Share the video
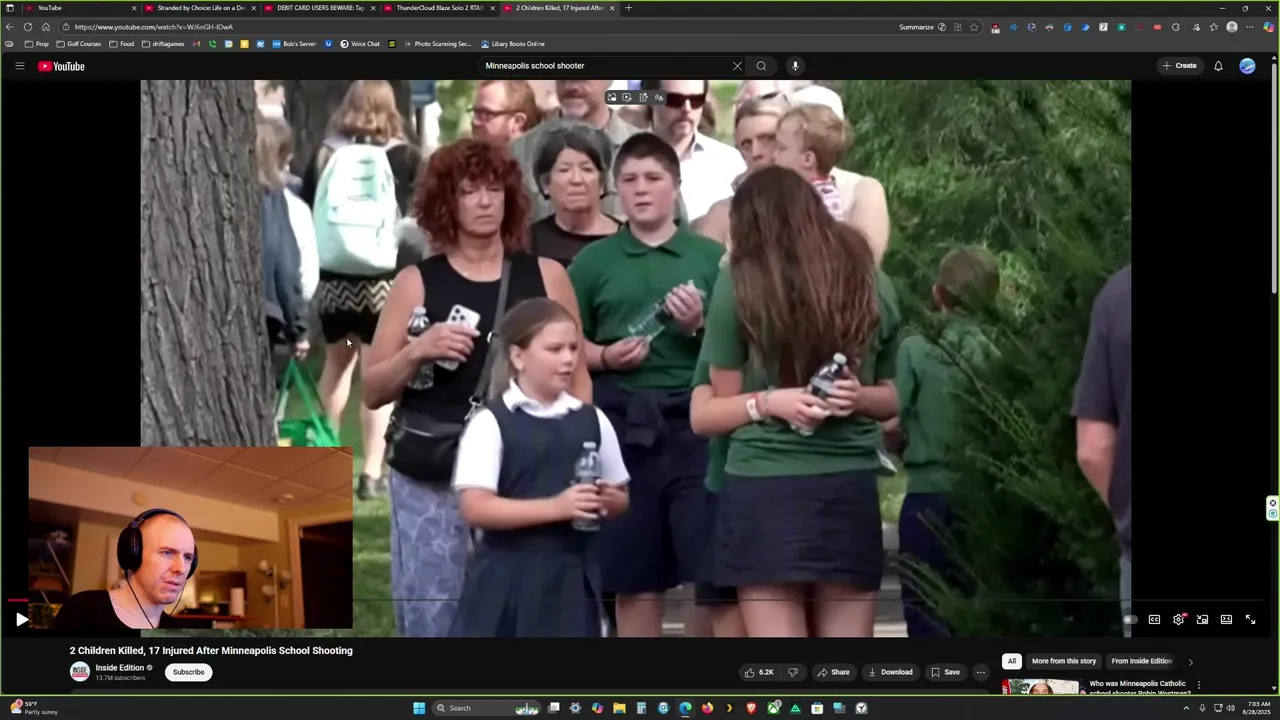 [833, 672]
